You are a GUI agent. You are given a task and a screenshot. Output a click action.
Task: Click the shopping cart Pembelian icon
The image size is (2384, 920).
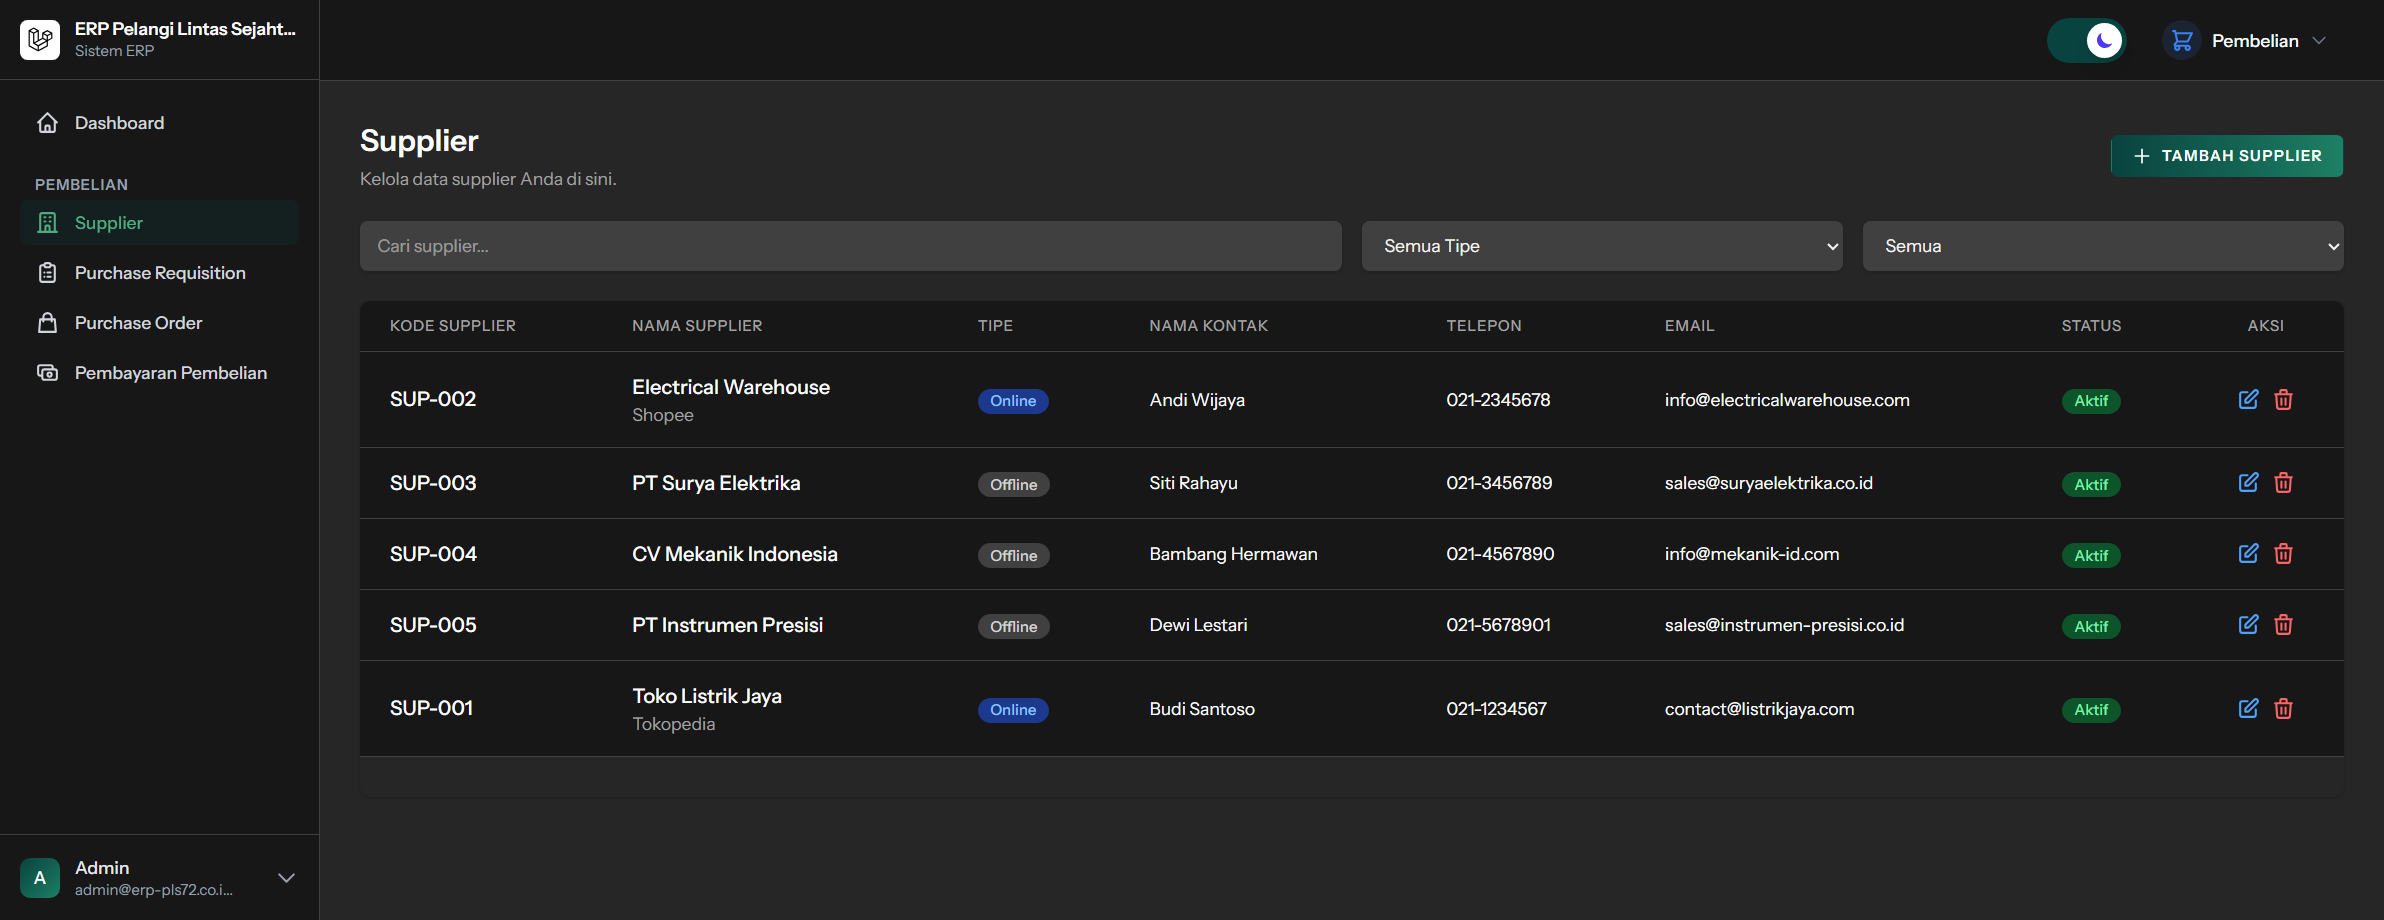click(x=2182, y=41)
